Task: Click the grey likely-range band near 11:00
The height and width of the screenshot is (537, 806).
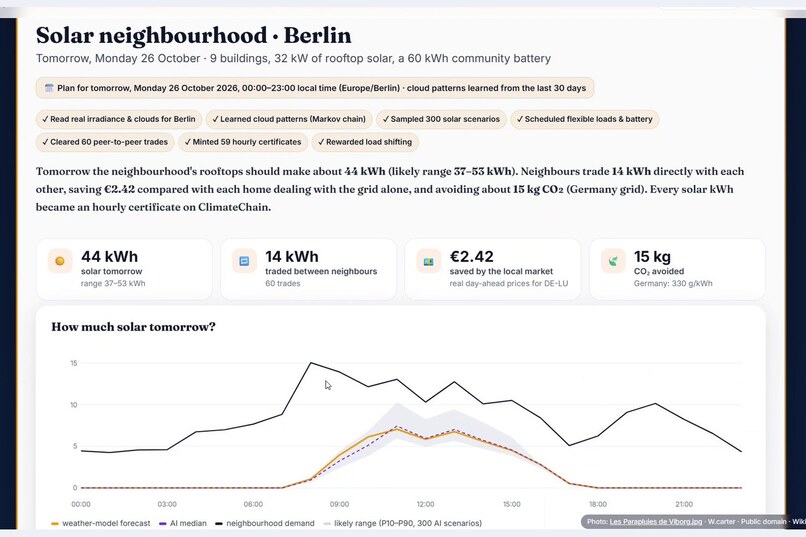Action: [396, 417]
